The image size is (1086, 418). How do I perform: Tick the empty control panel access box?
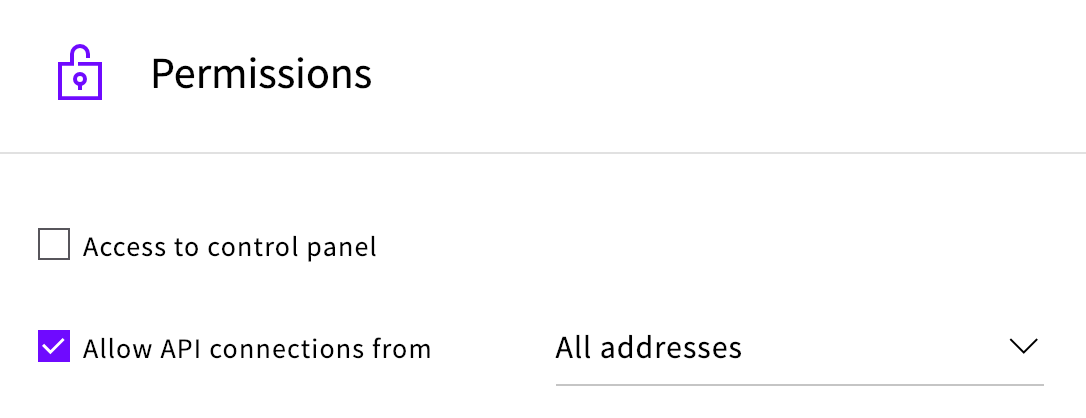(54, 245)
